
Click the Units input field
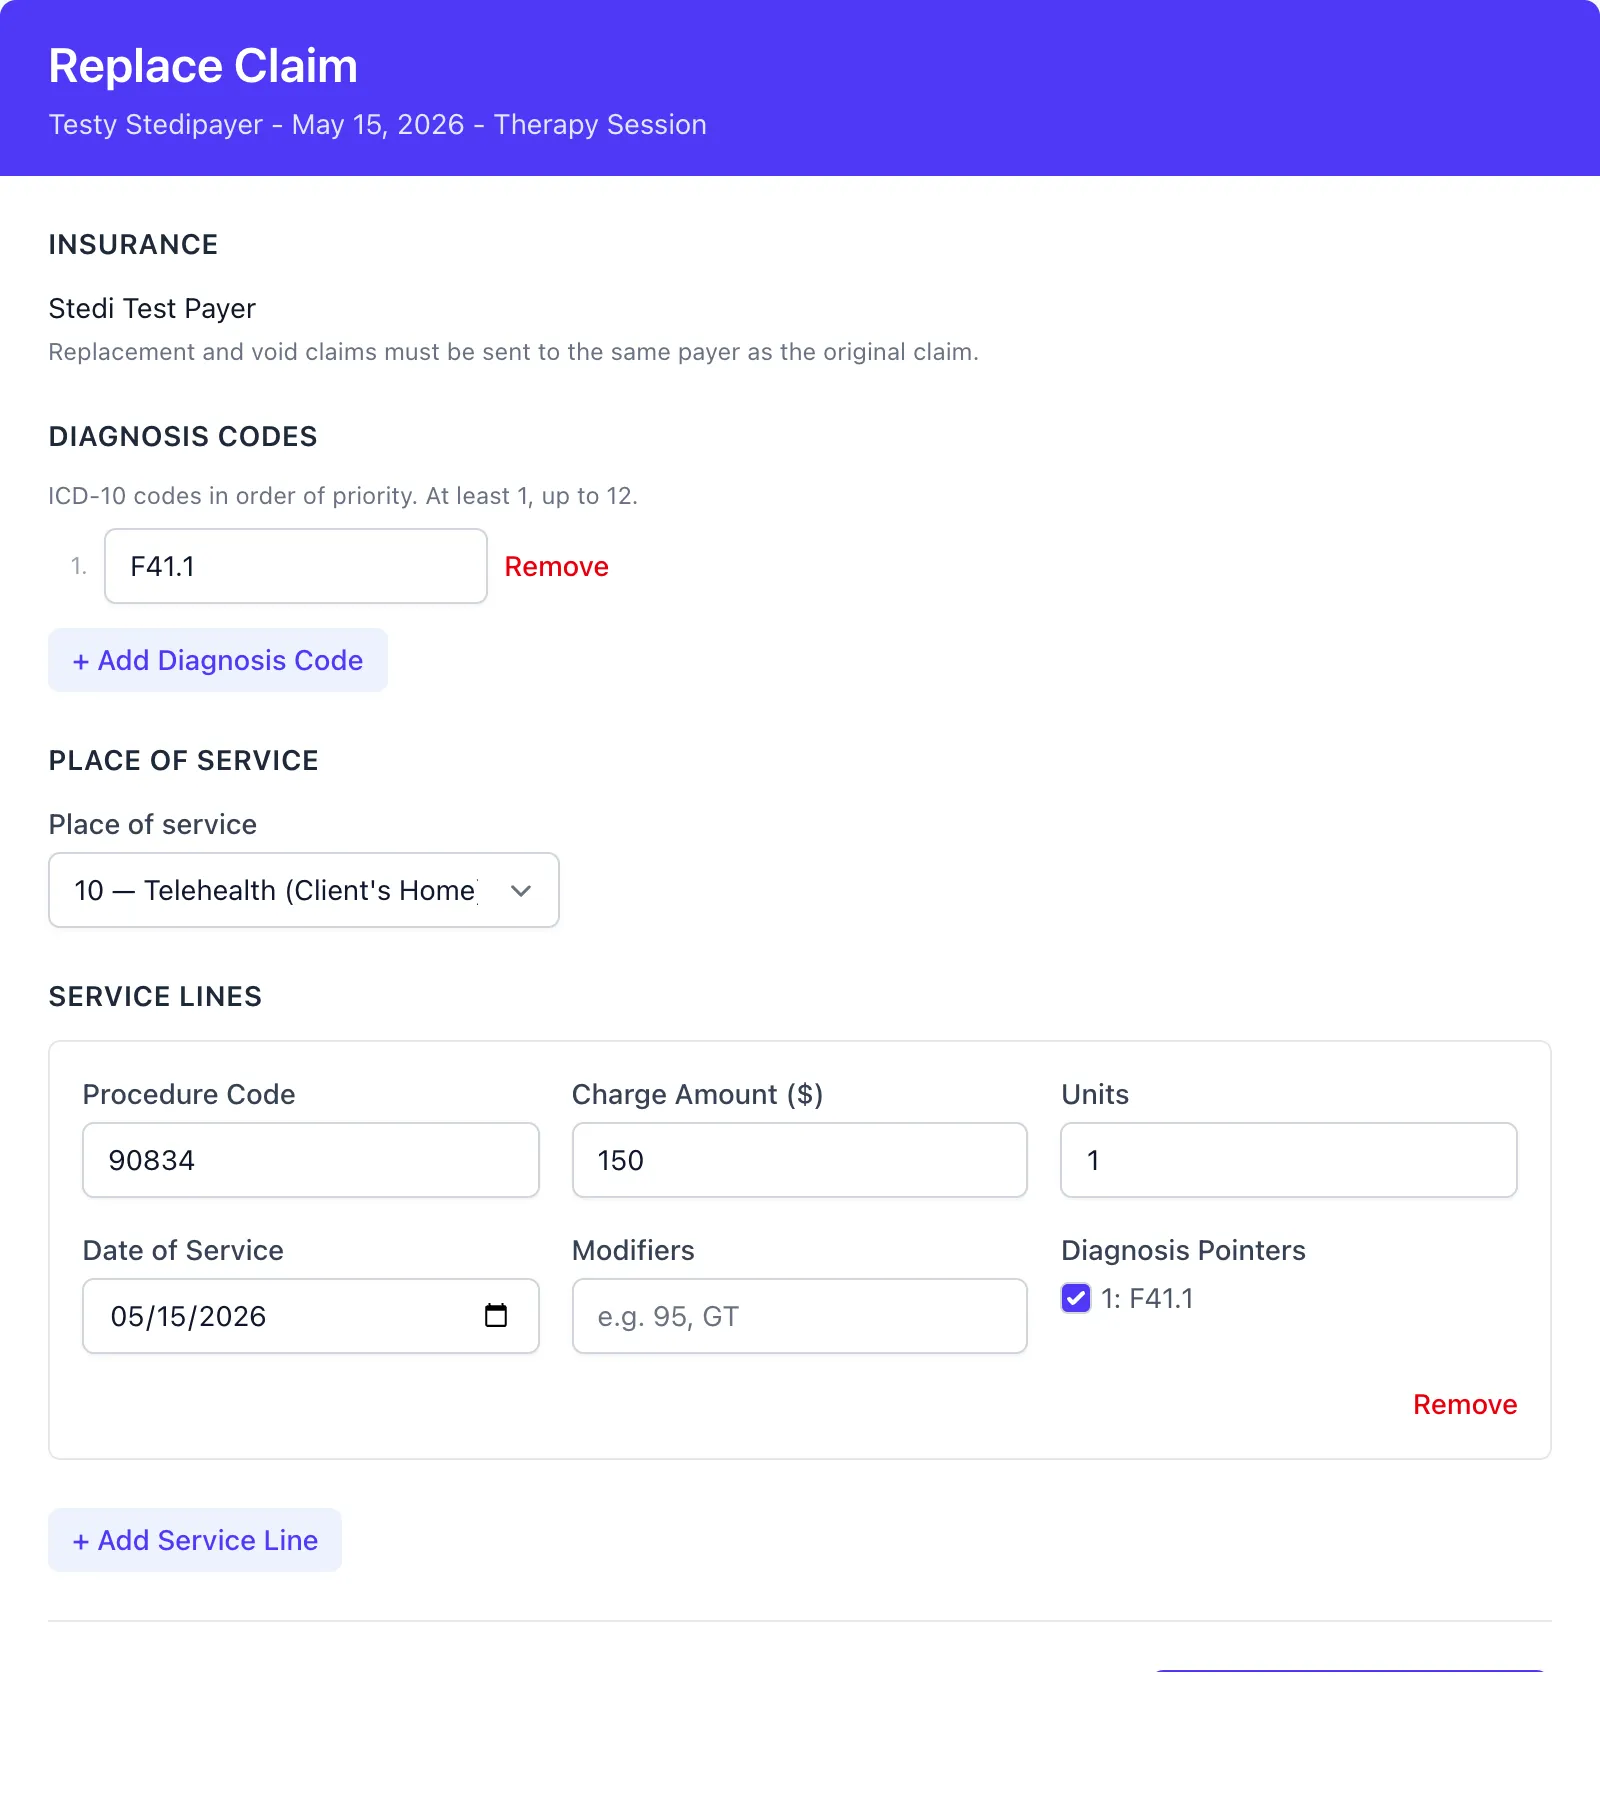click(x=1289, y=1160)
